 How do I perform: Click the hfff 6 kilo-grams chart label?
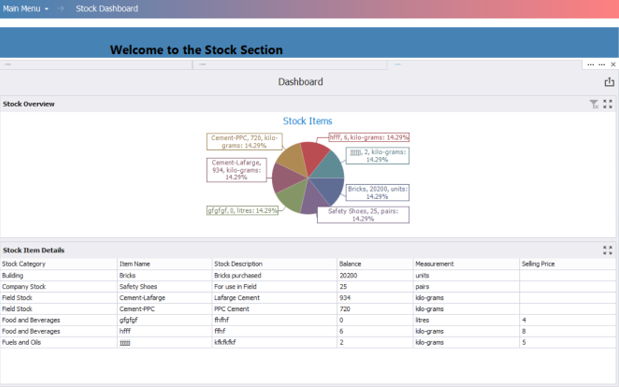[x=369, y=137]
